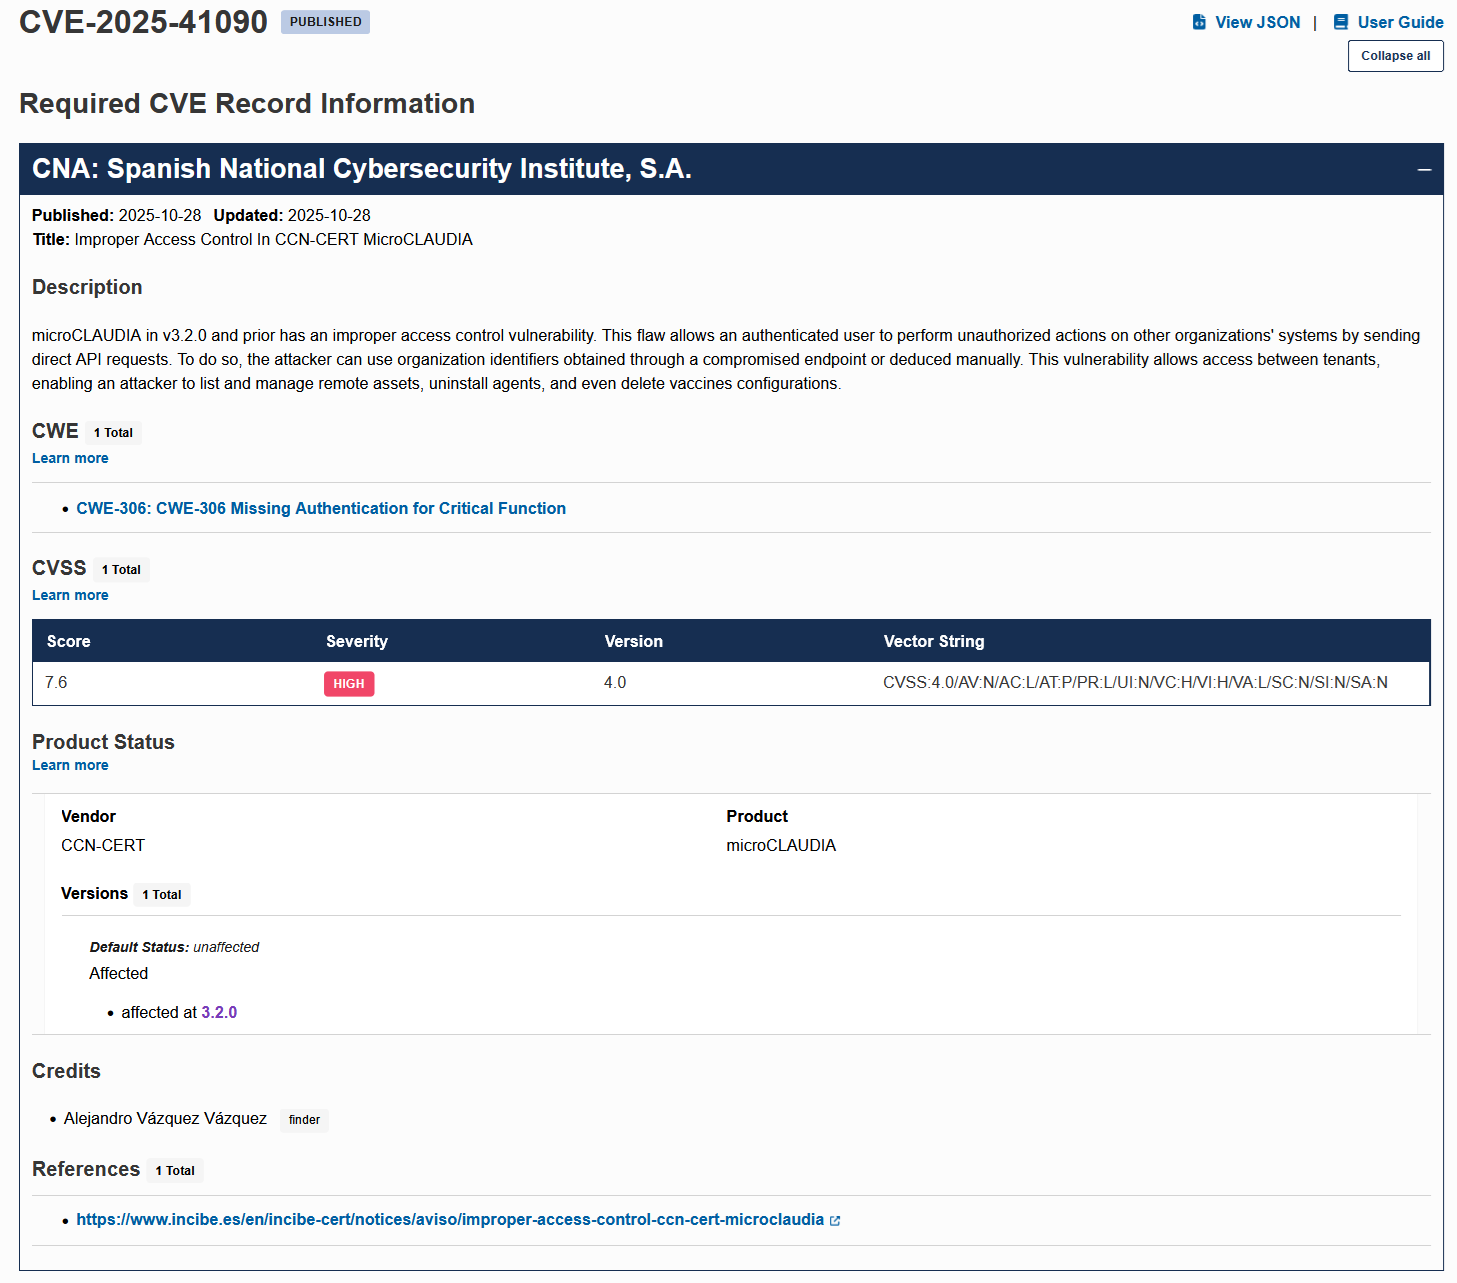The height and width of the screenshot is (1283, 1457).
Task: Click the Product label
Action: pyautogui.click(x=757, y=817)
